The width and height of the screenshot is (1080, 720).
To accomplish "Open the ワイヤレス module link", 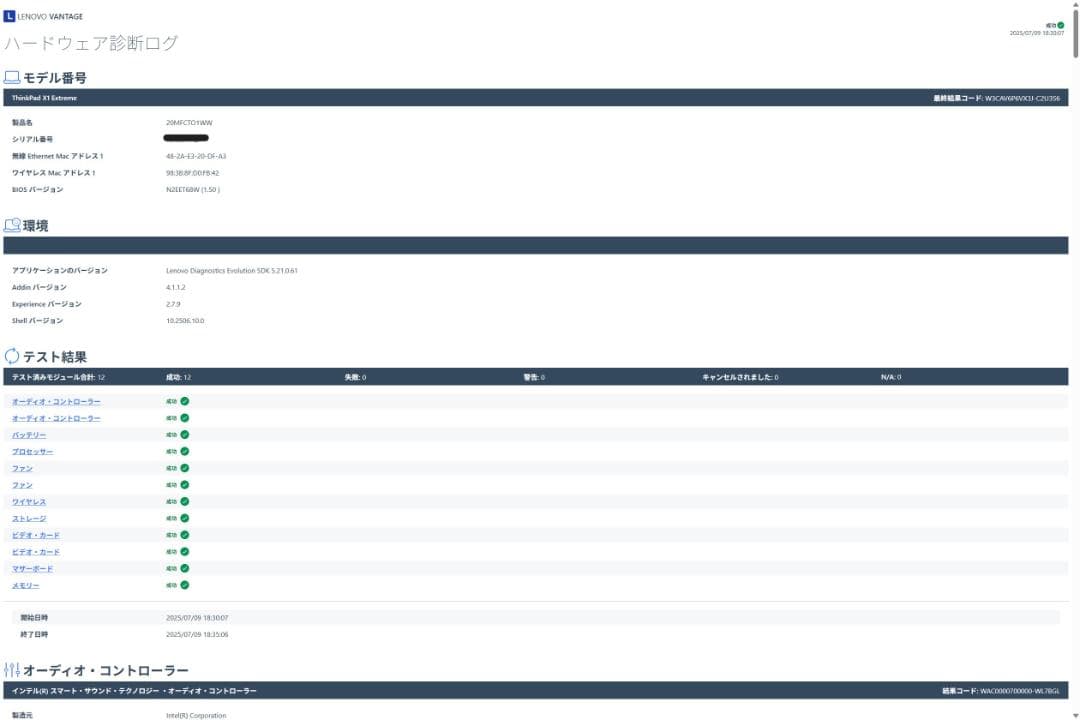I will (x=29, y=502).
